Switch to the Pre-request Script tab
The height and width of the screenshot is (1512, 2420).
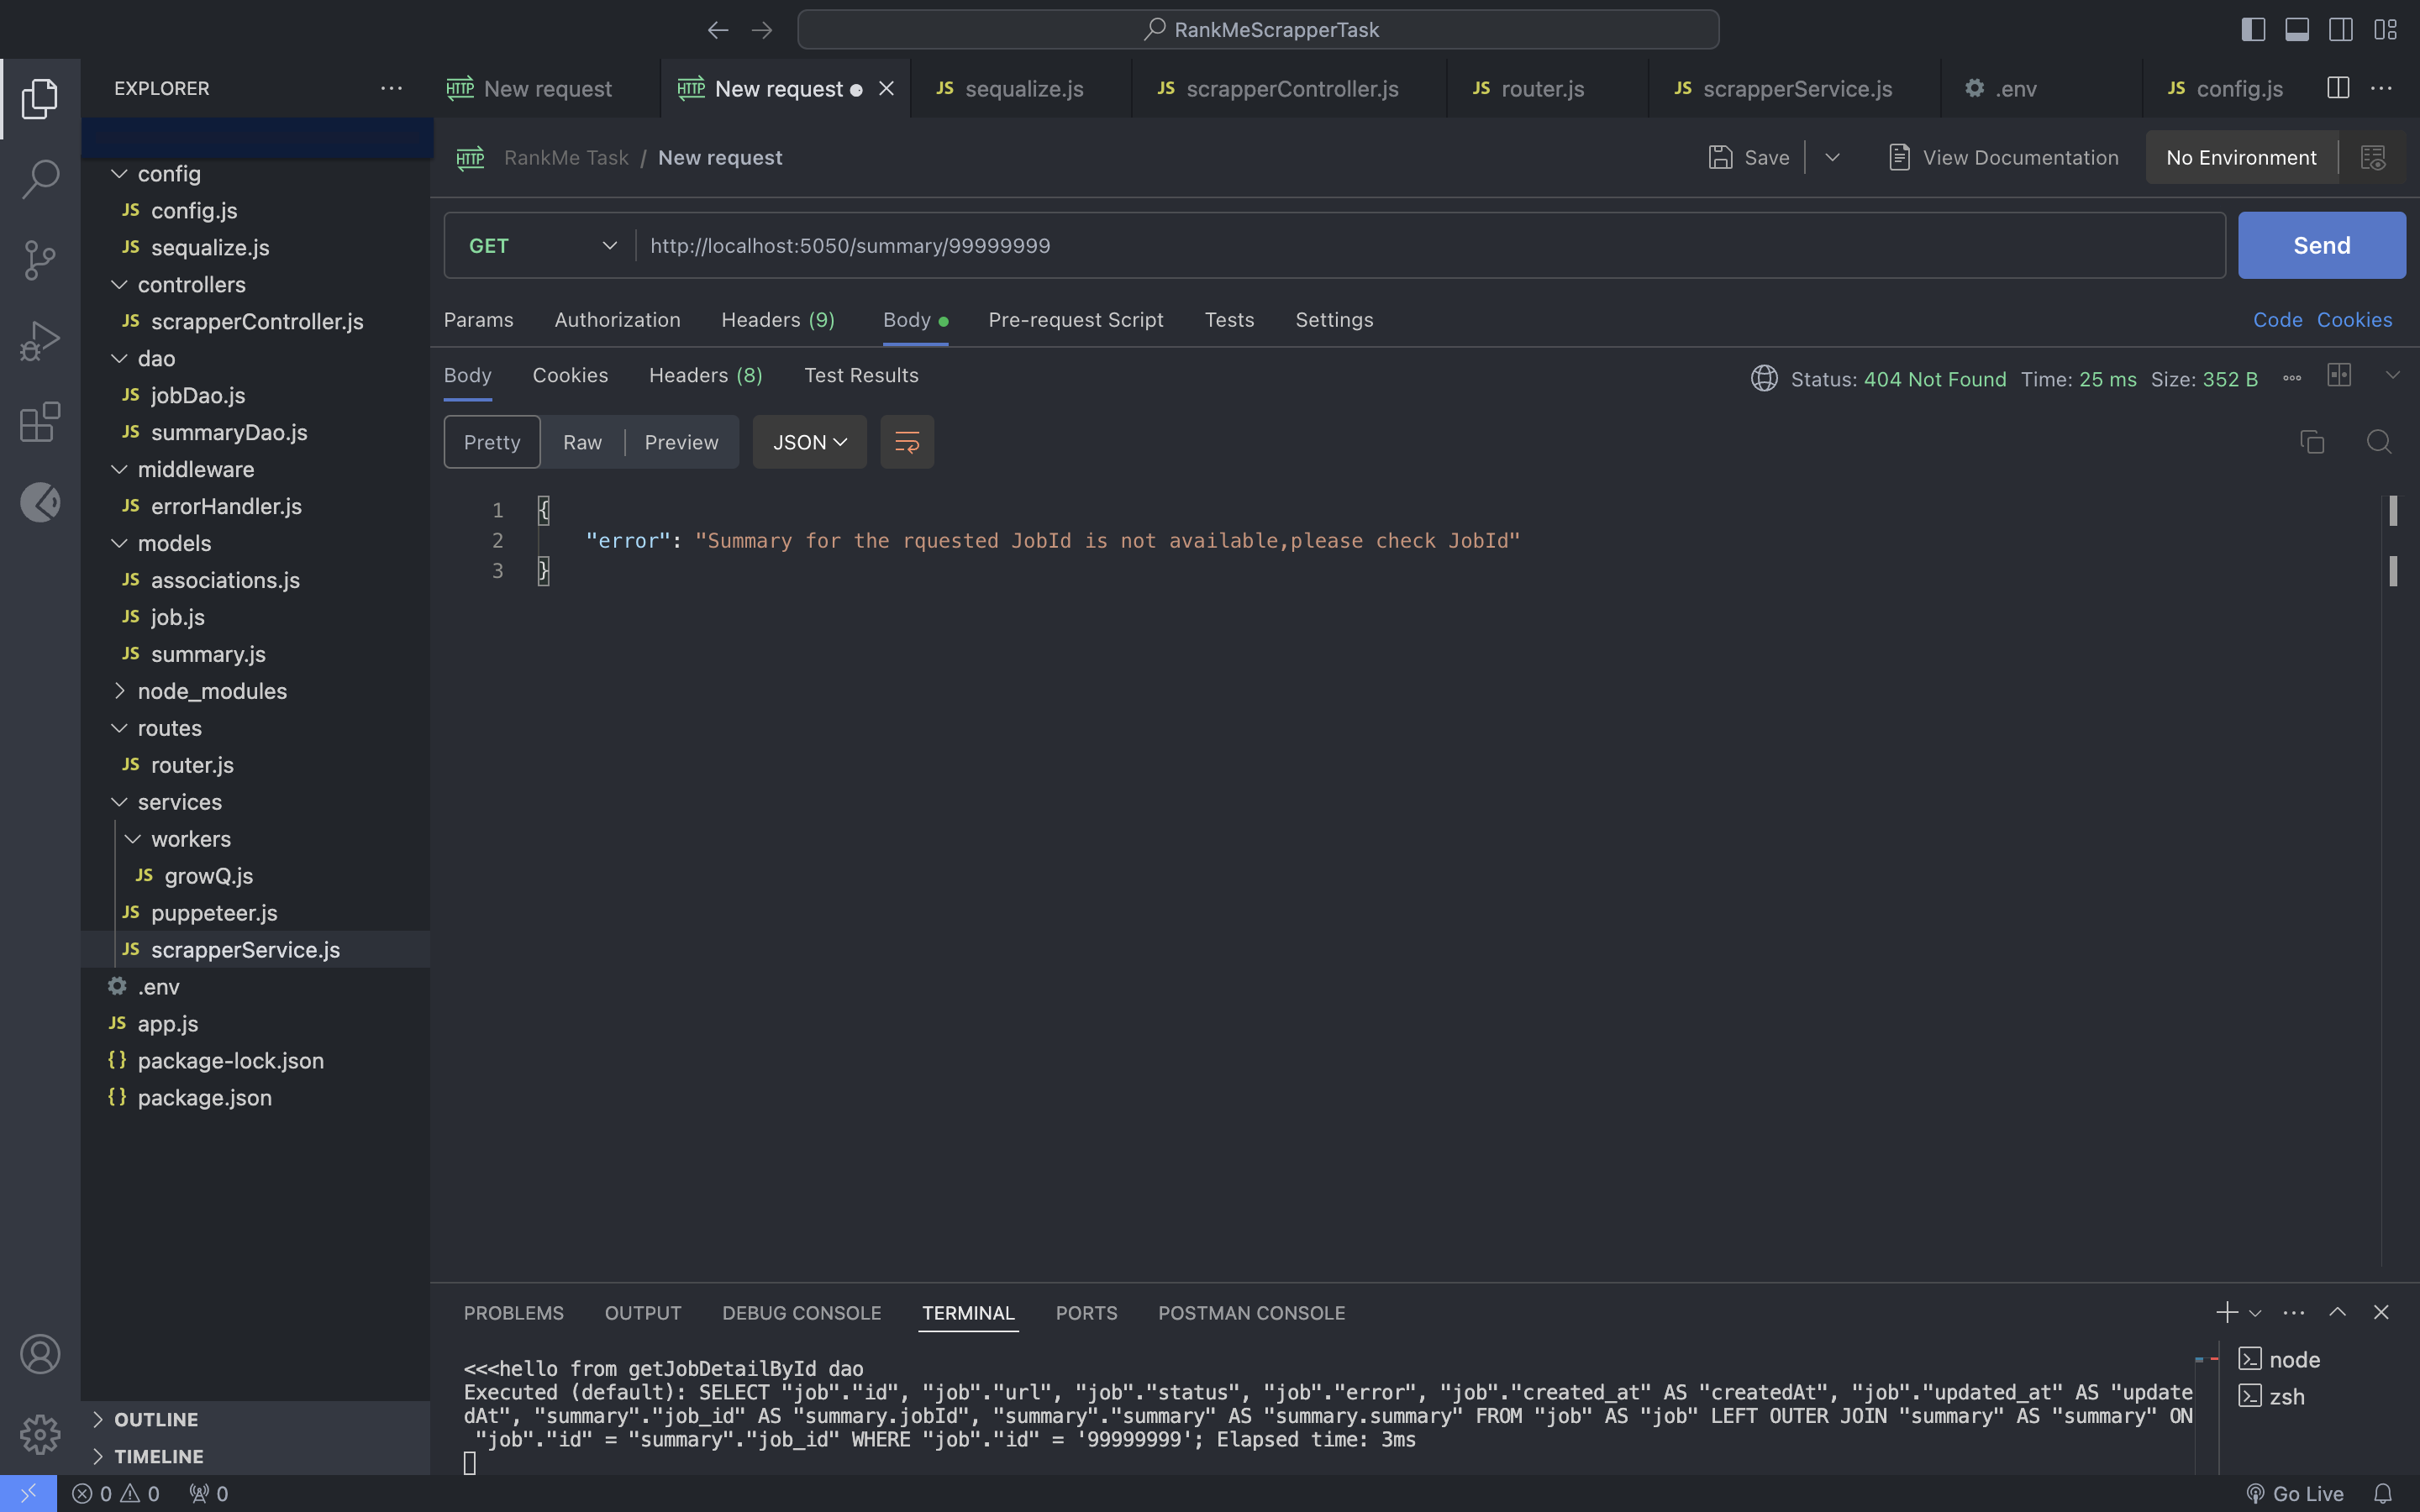click(x=1075, y=320)
